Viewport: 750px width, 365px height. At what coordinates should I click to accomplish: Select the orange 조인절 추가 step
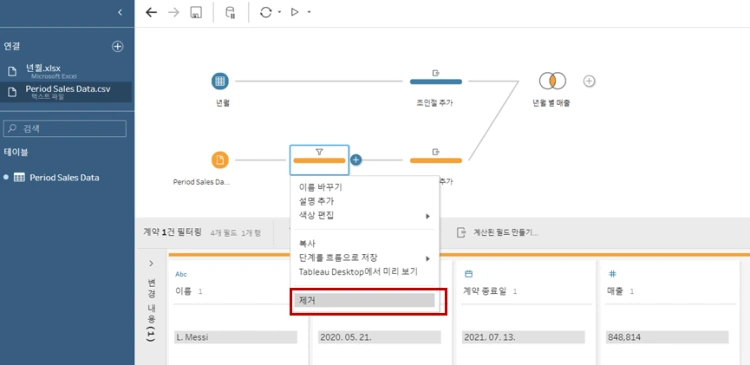(436, 160)
